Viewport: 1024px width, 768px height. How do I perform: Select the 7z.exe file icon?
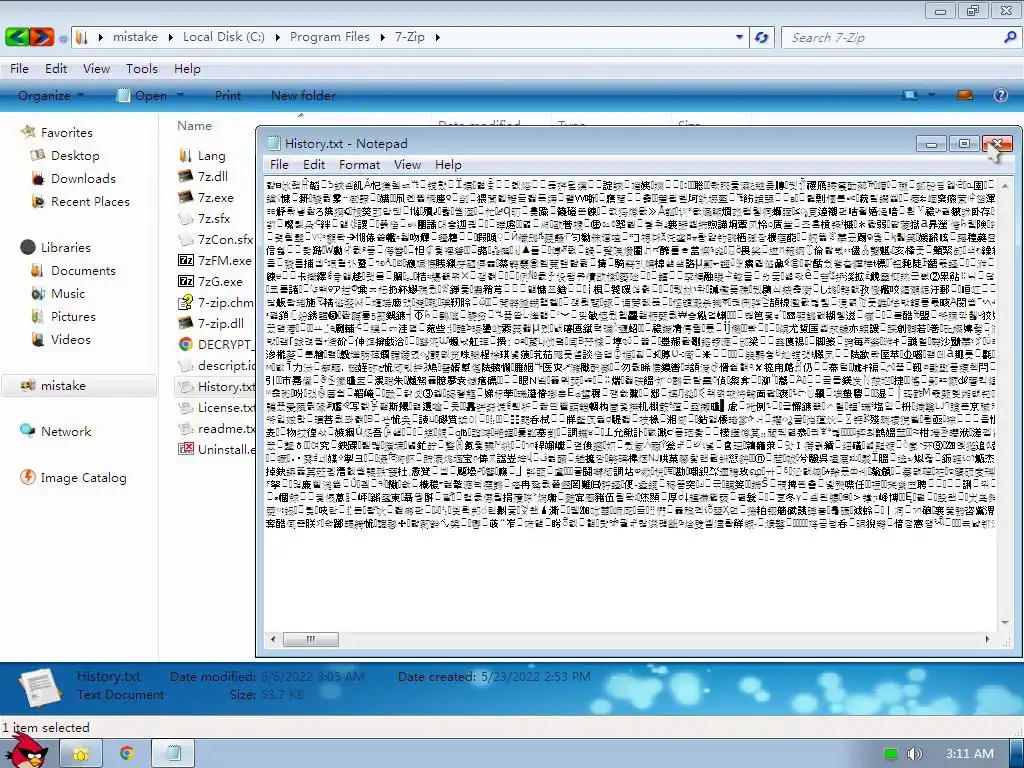coord(185,197)
